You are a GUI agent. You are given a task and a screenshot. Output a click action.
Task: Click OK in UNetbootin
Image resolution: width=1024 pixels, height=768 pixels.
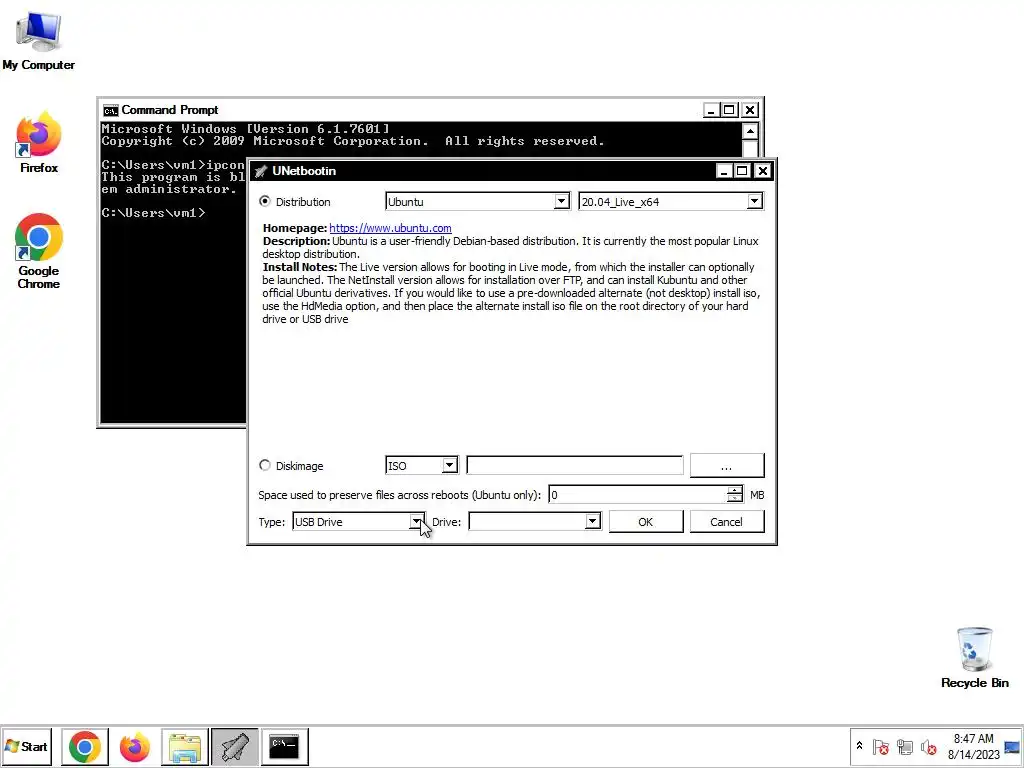(646, 522)
